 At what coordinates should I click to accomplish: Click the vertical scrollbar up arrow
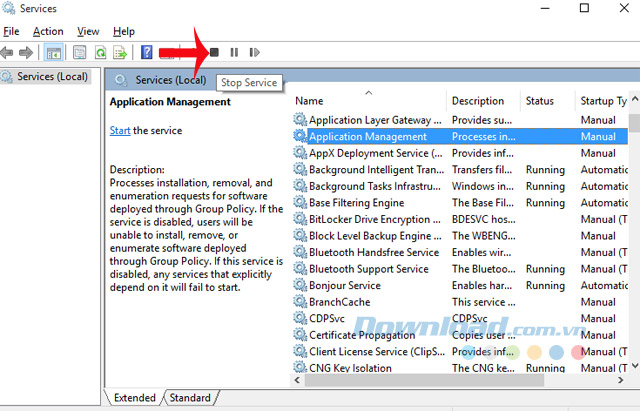tap(635, 99)
